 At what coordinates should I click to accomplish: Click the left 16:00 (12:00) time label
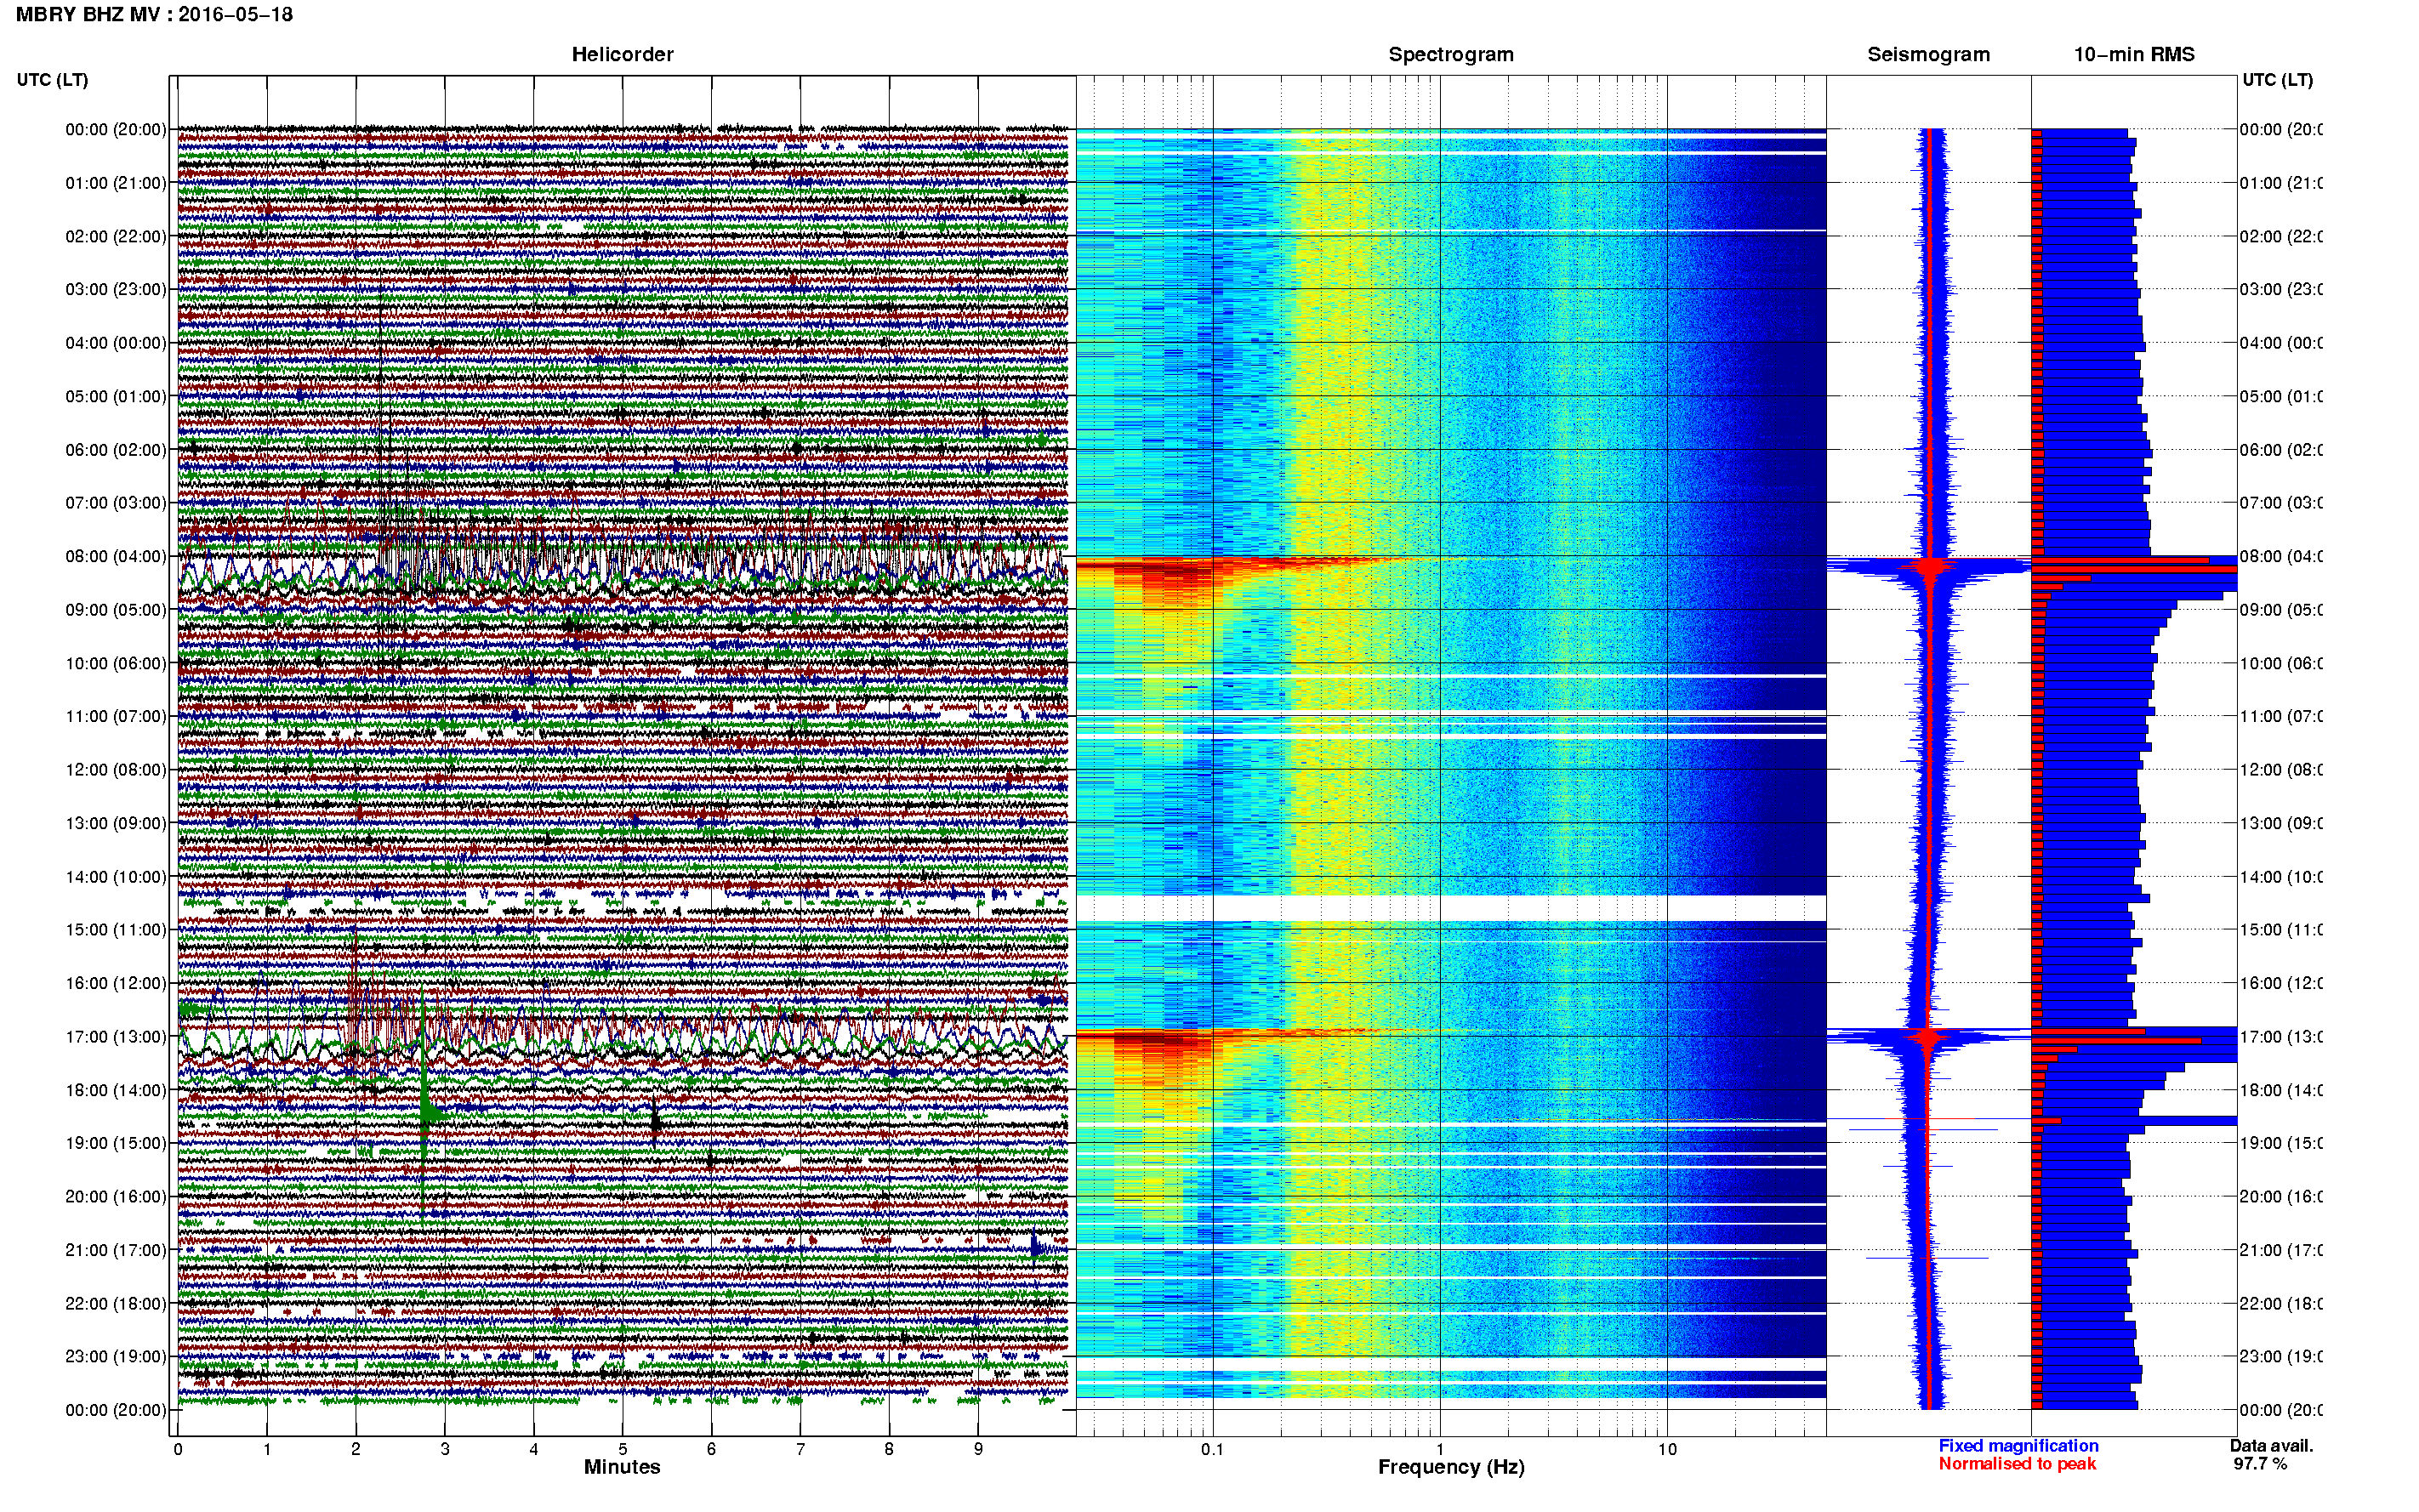116,983
